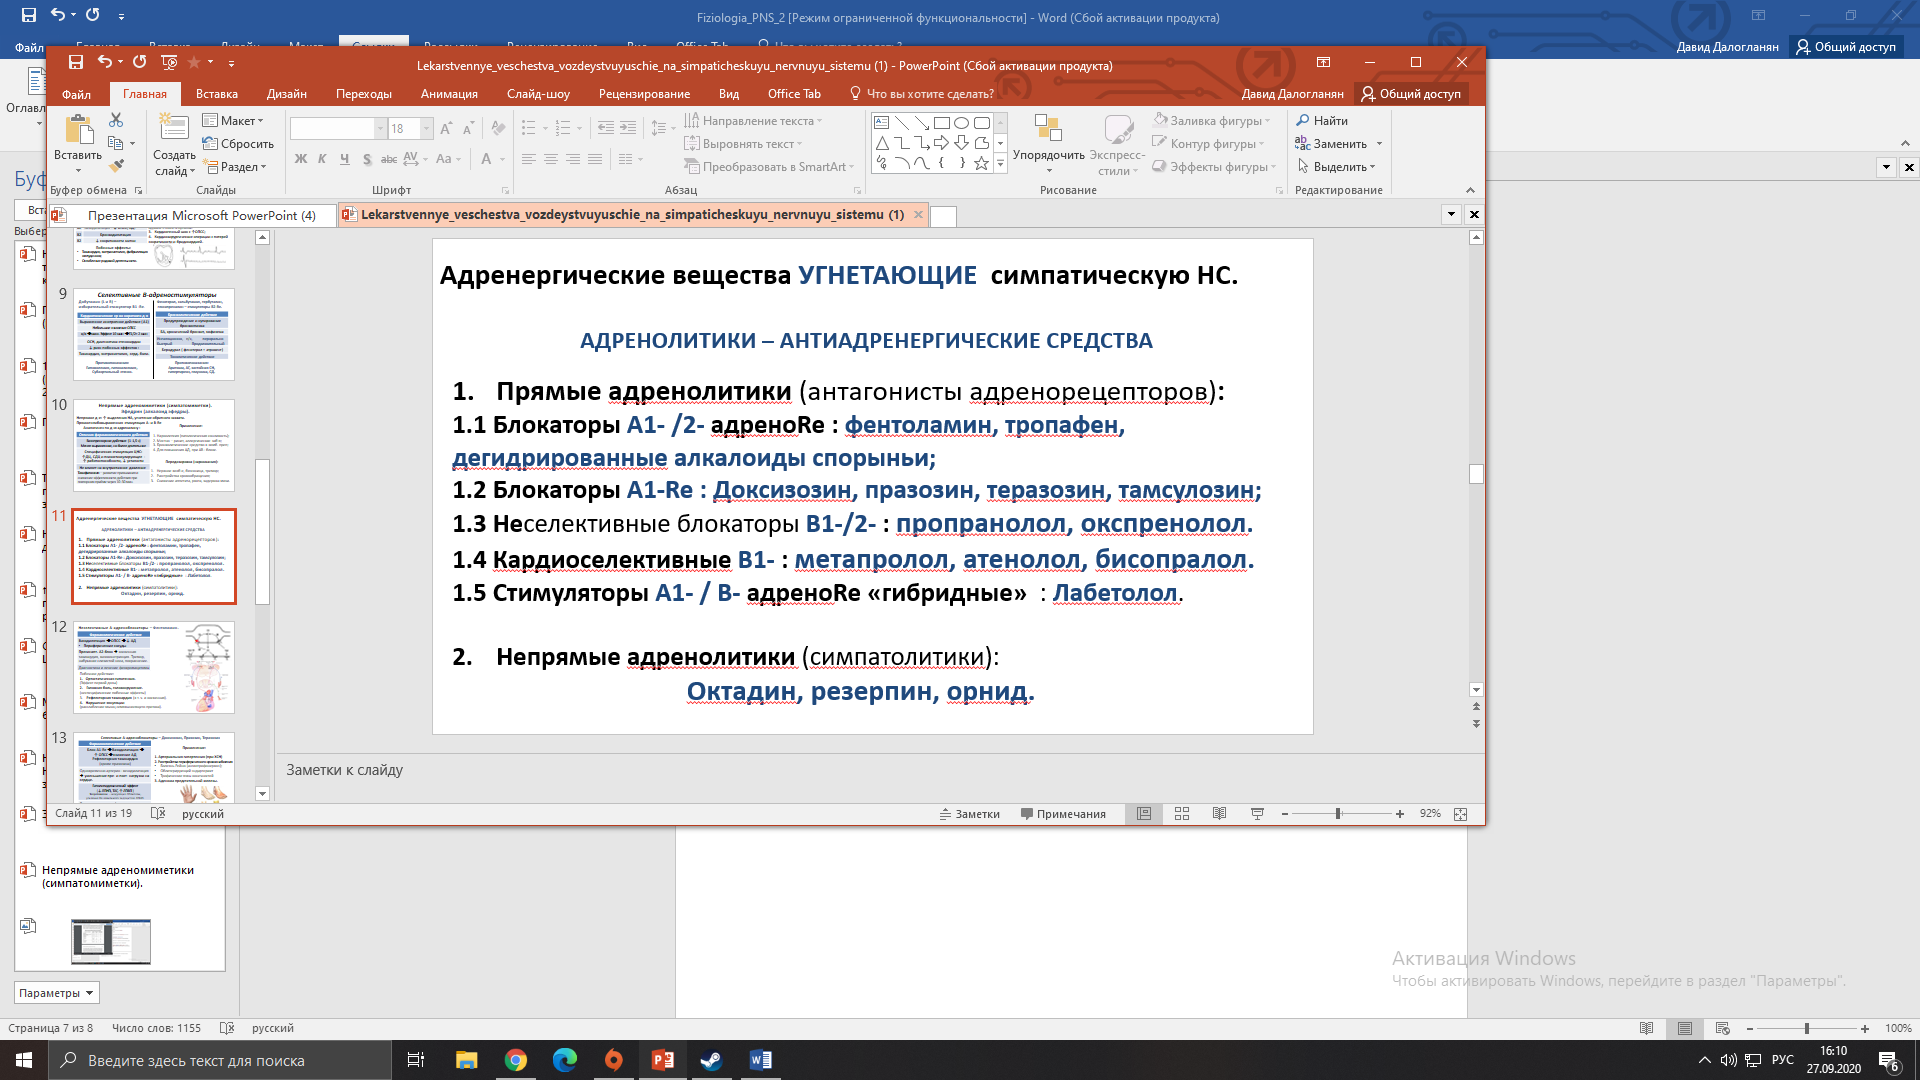Align text to the left
Screen dimensions: 1920x1080
[529, 159]
